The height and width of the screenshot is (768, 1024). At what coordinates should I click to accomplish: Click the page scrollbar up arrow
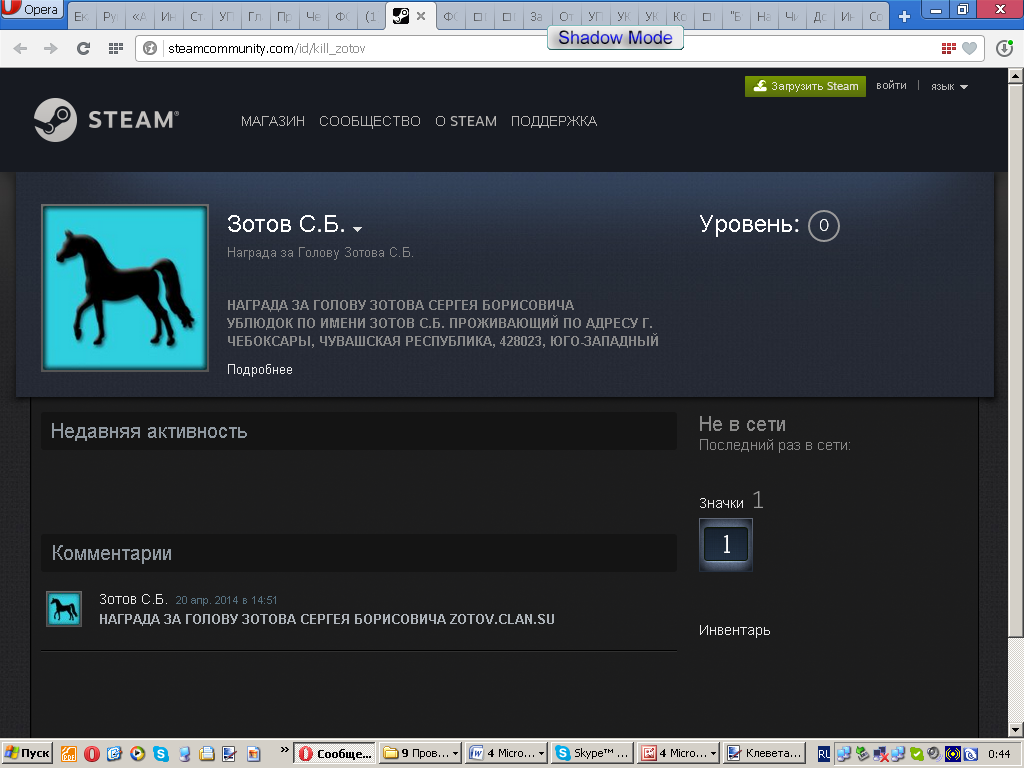[1016, 76]
